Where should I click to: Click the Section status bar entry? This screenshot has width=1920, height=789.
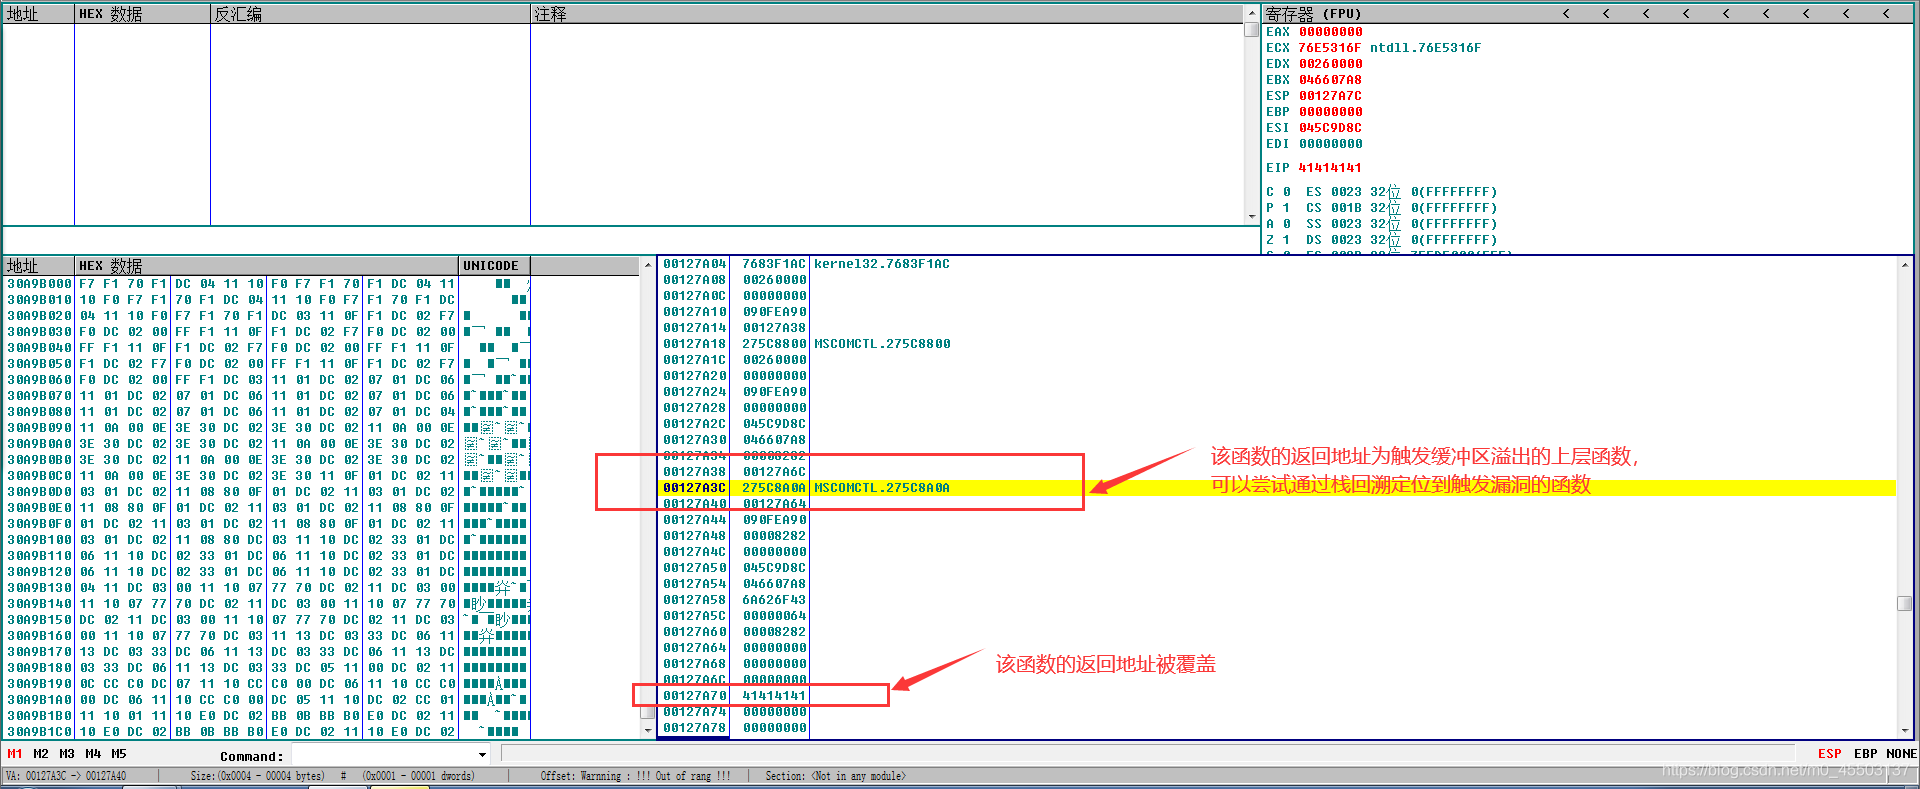[835, 776]
